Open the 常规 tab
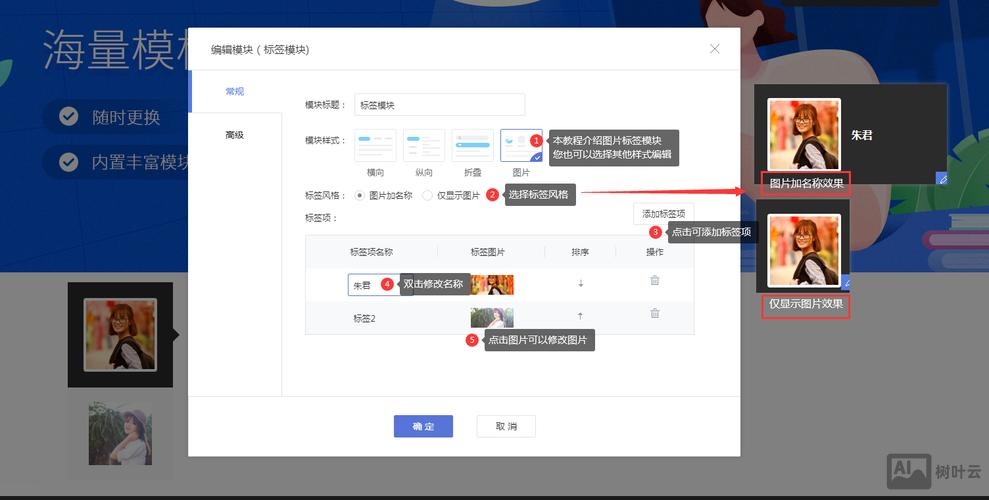Viewport: 989px width, 500px height. pyautogui.click(x=235, y=91)
